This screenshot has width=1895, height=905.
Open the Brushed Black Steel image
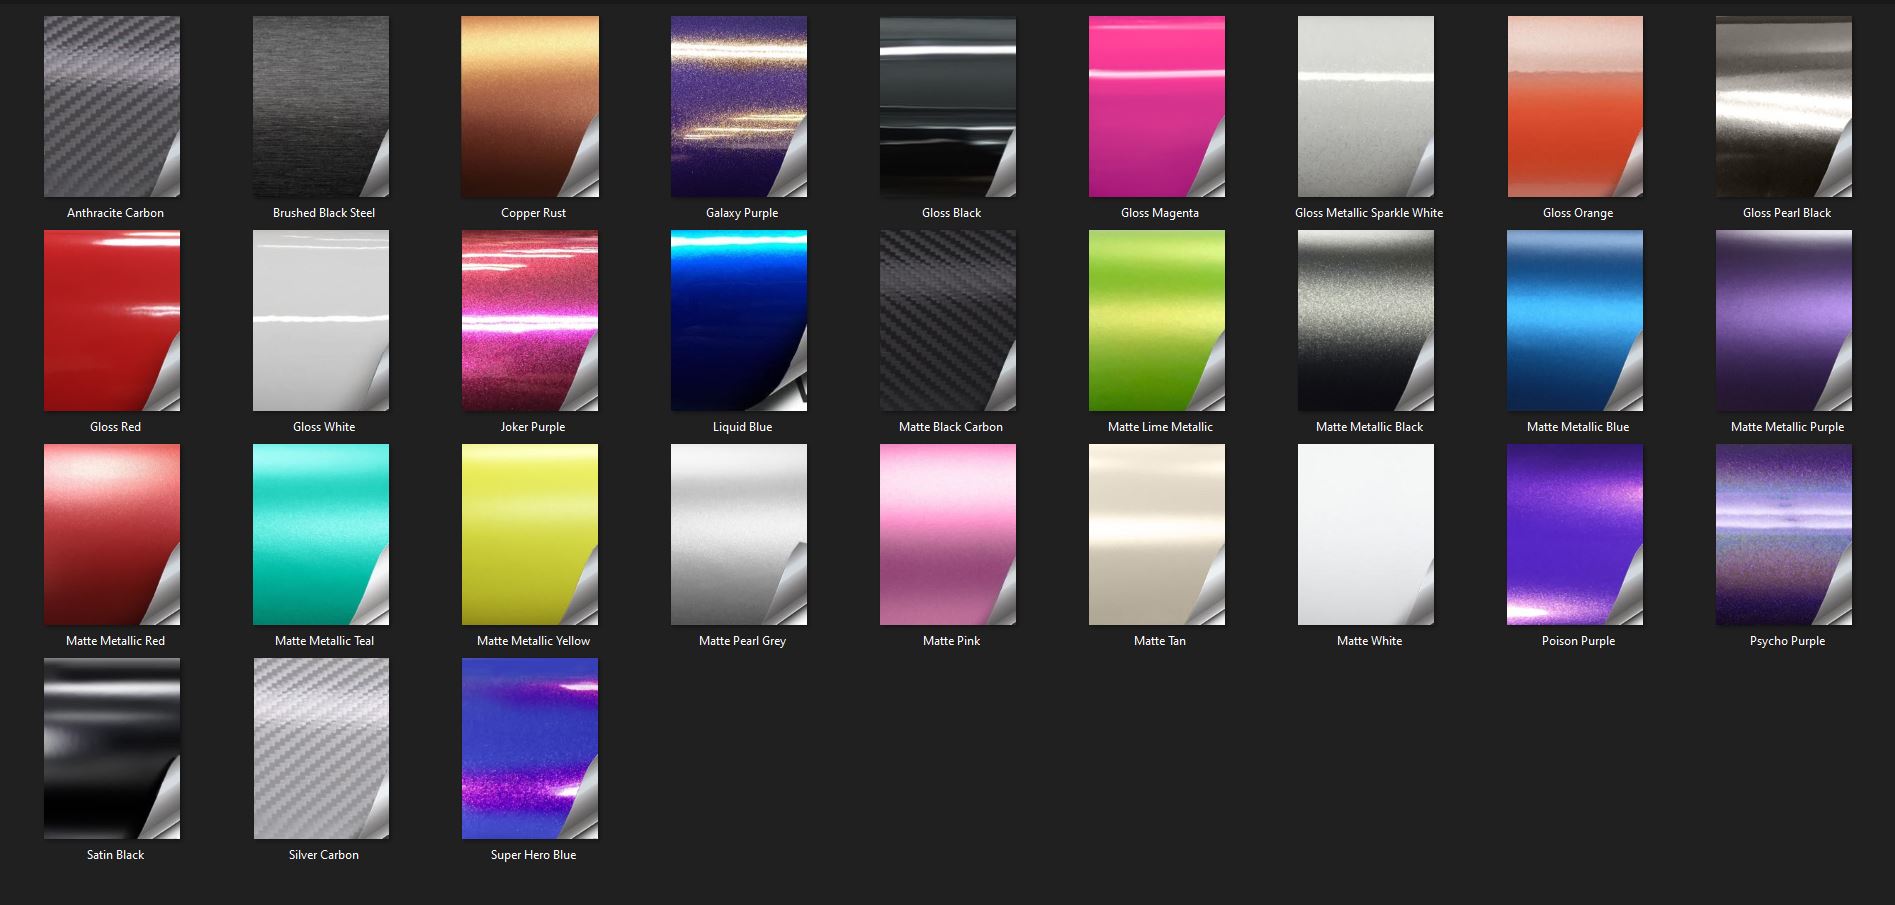click(321, 106)
